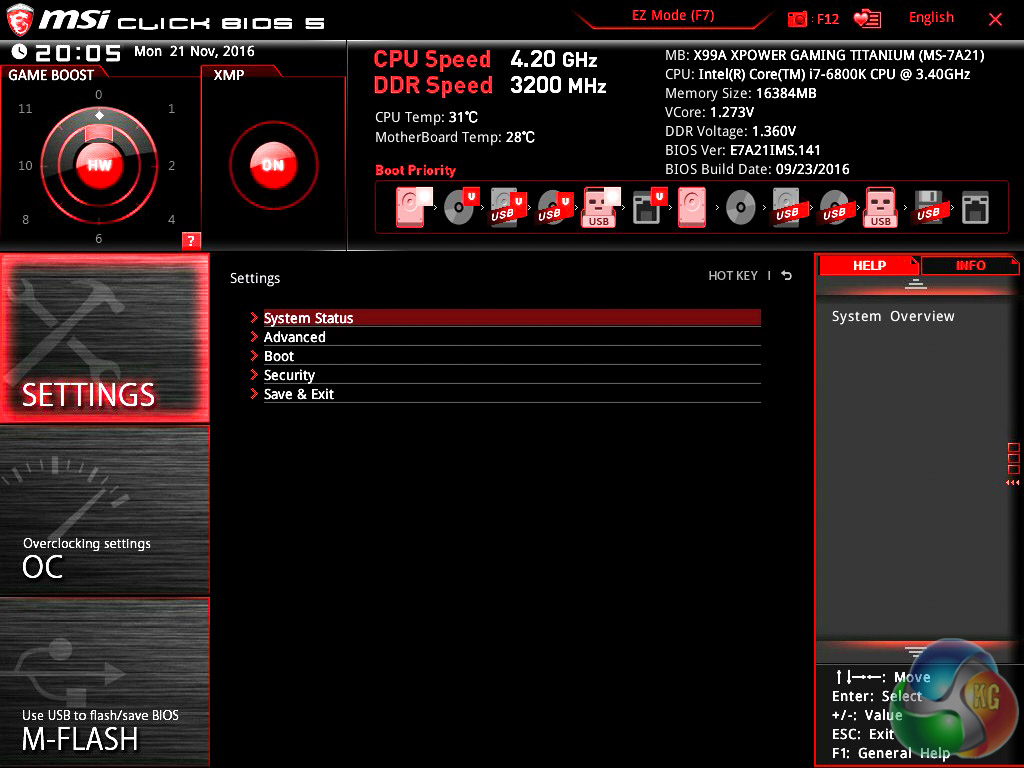
Task: Select Game Boost dial position 10
Action: coord(25,166)
